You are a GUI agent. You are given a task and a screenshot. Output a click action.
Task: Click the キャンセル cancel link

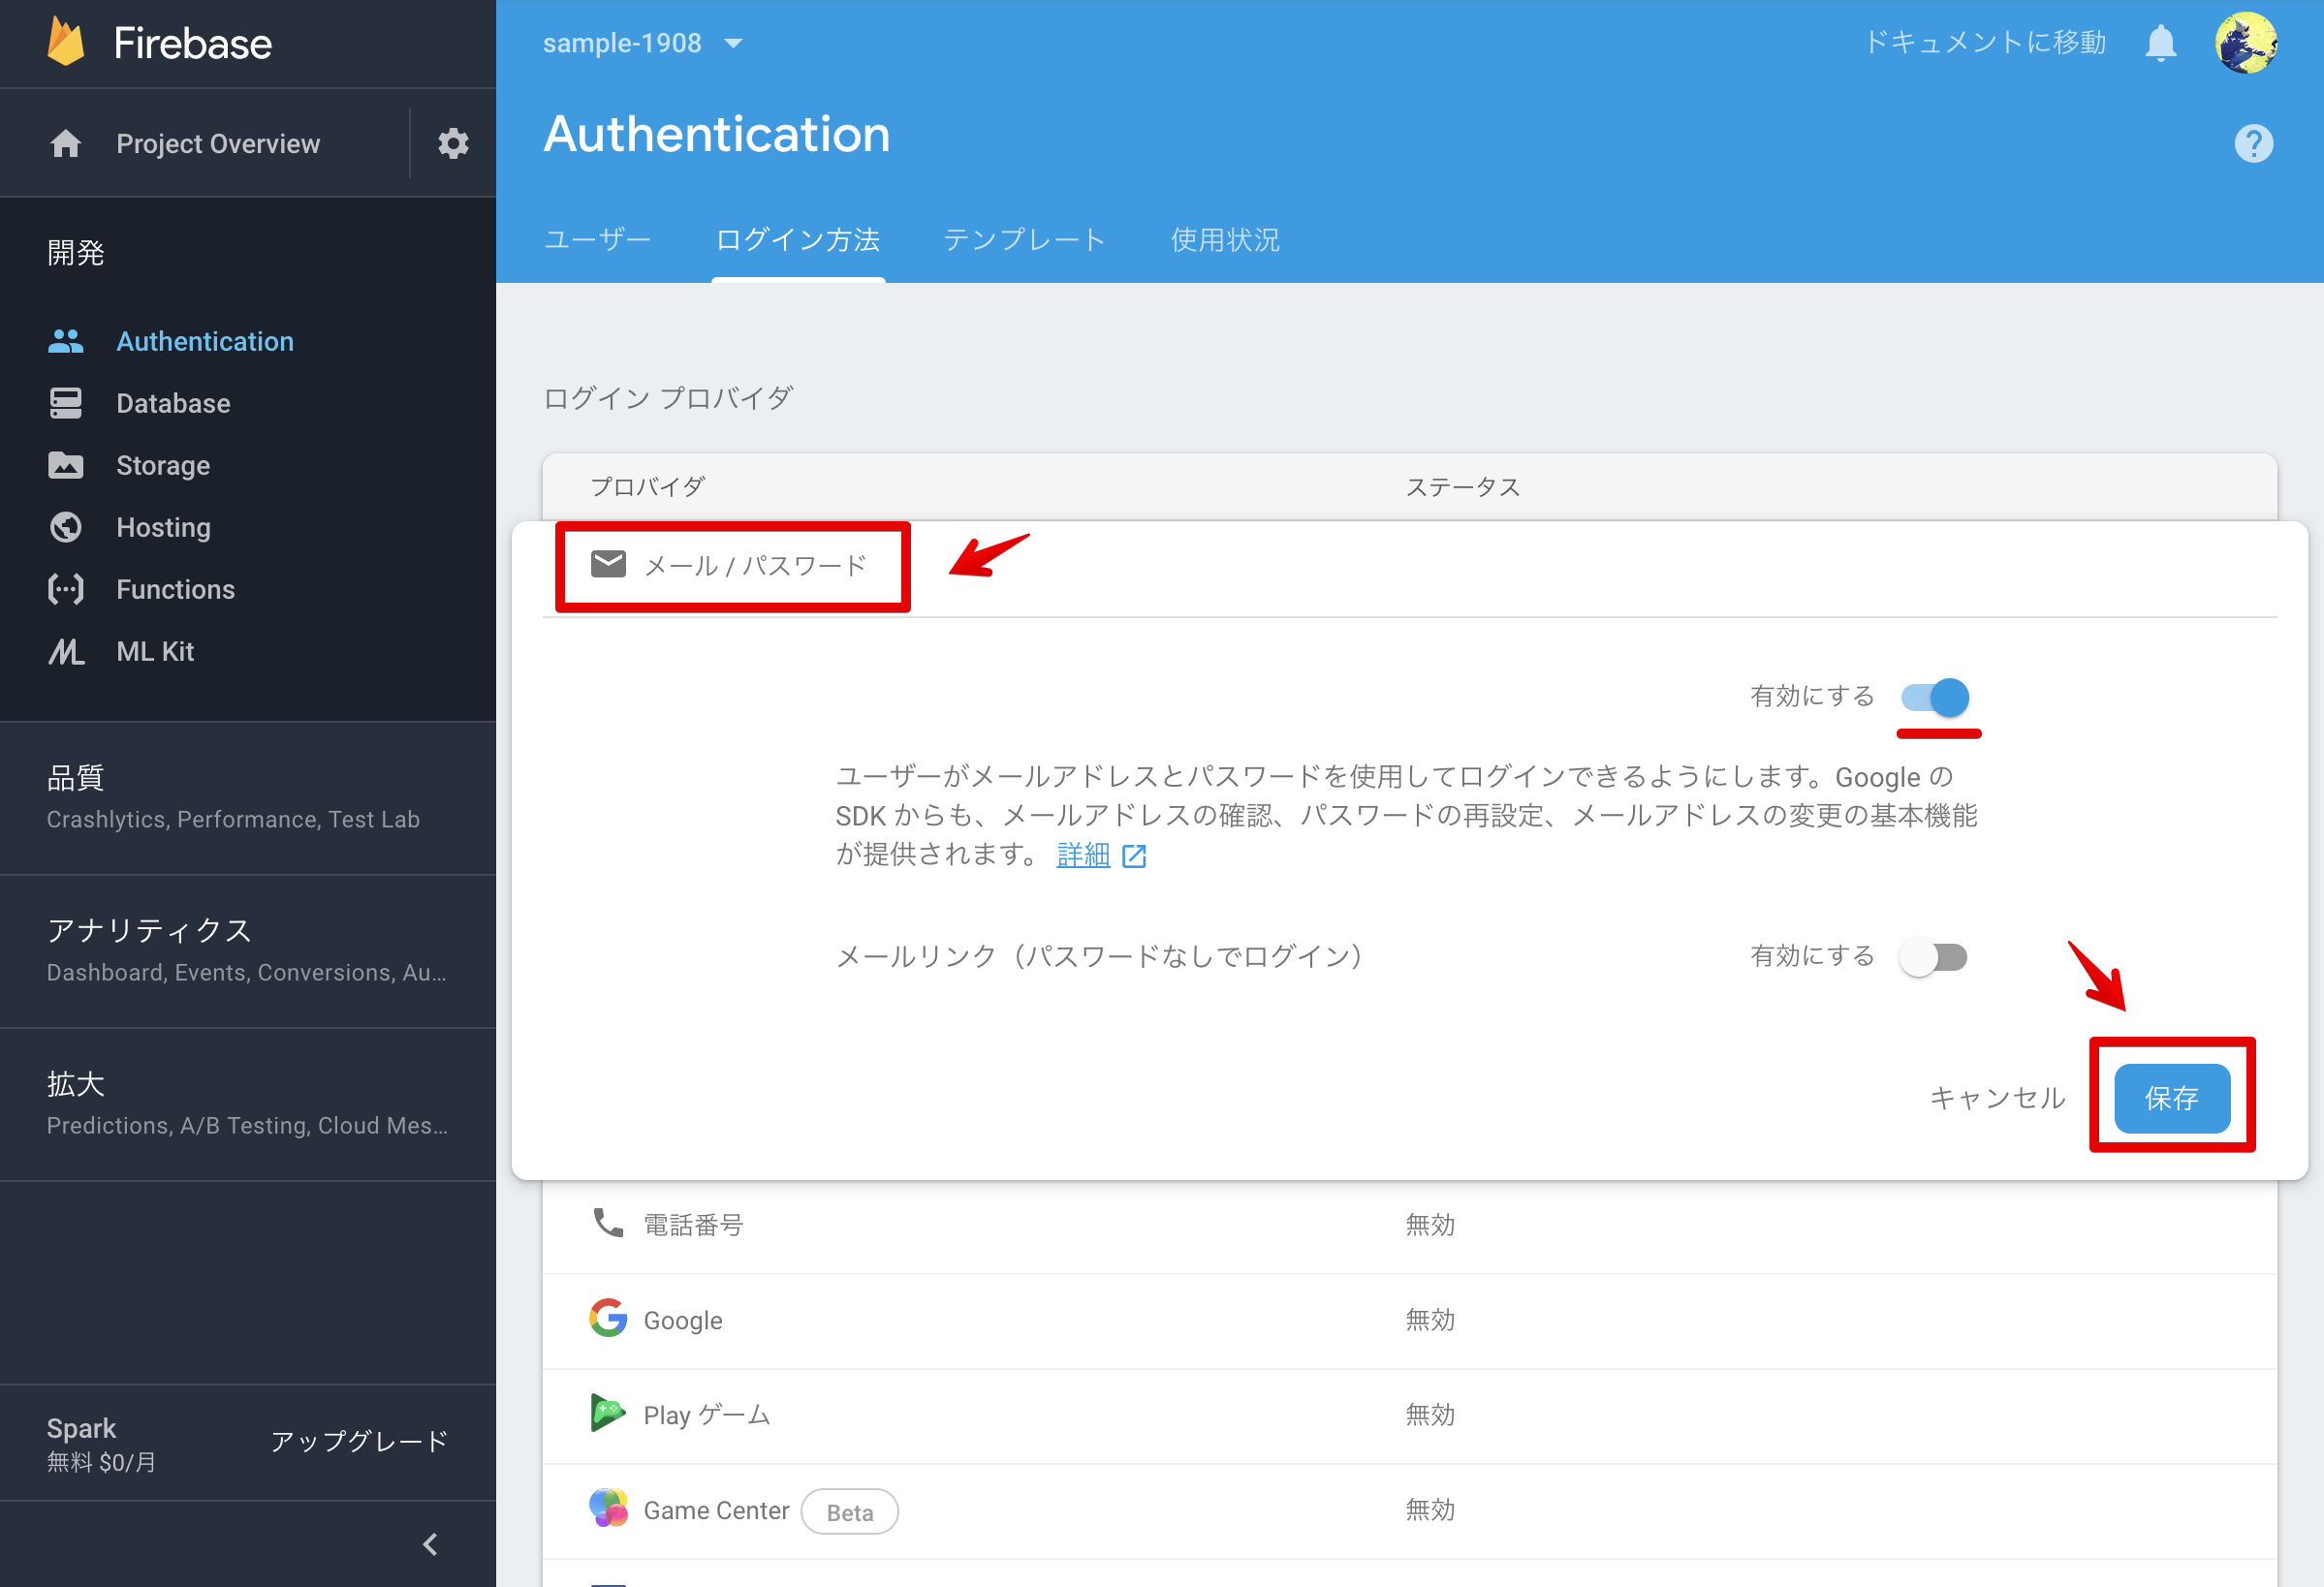pos(1992,1096)
